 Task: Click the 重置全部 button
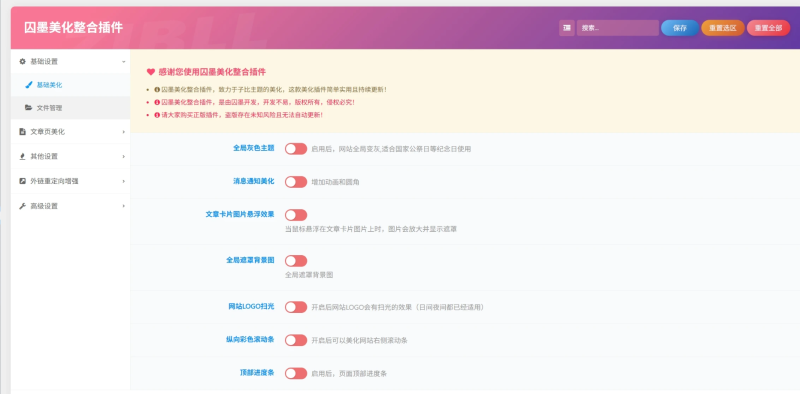coord(768,28)
